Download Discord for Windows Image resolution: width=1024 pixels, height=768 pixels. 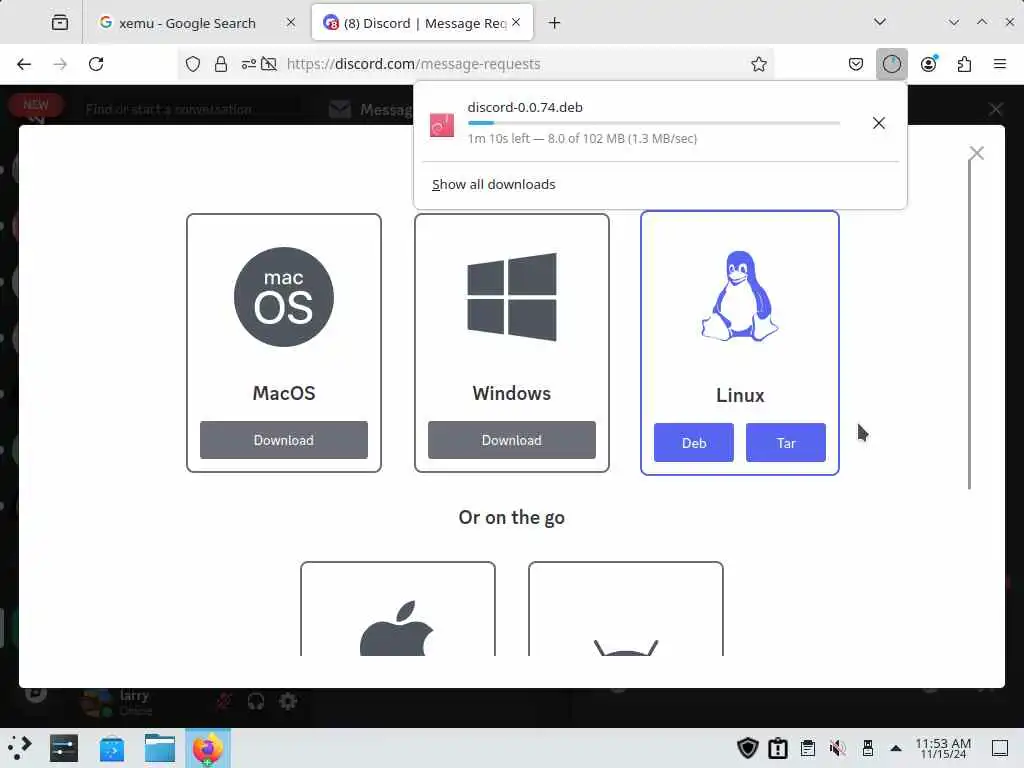[x=512, y=440]
